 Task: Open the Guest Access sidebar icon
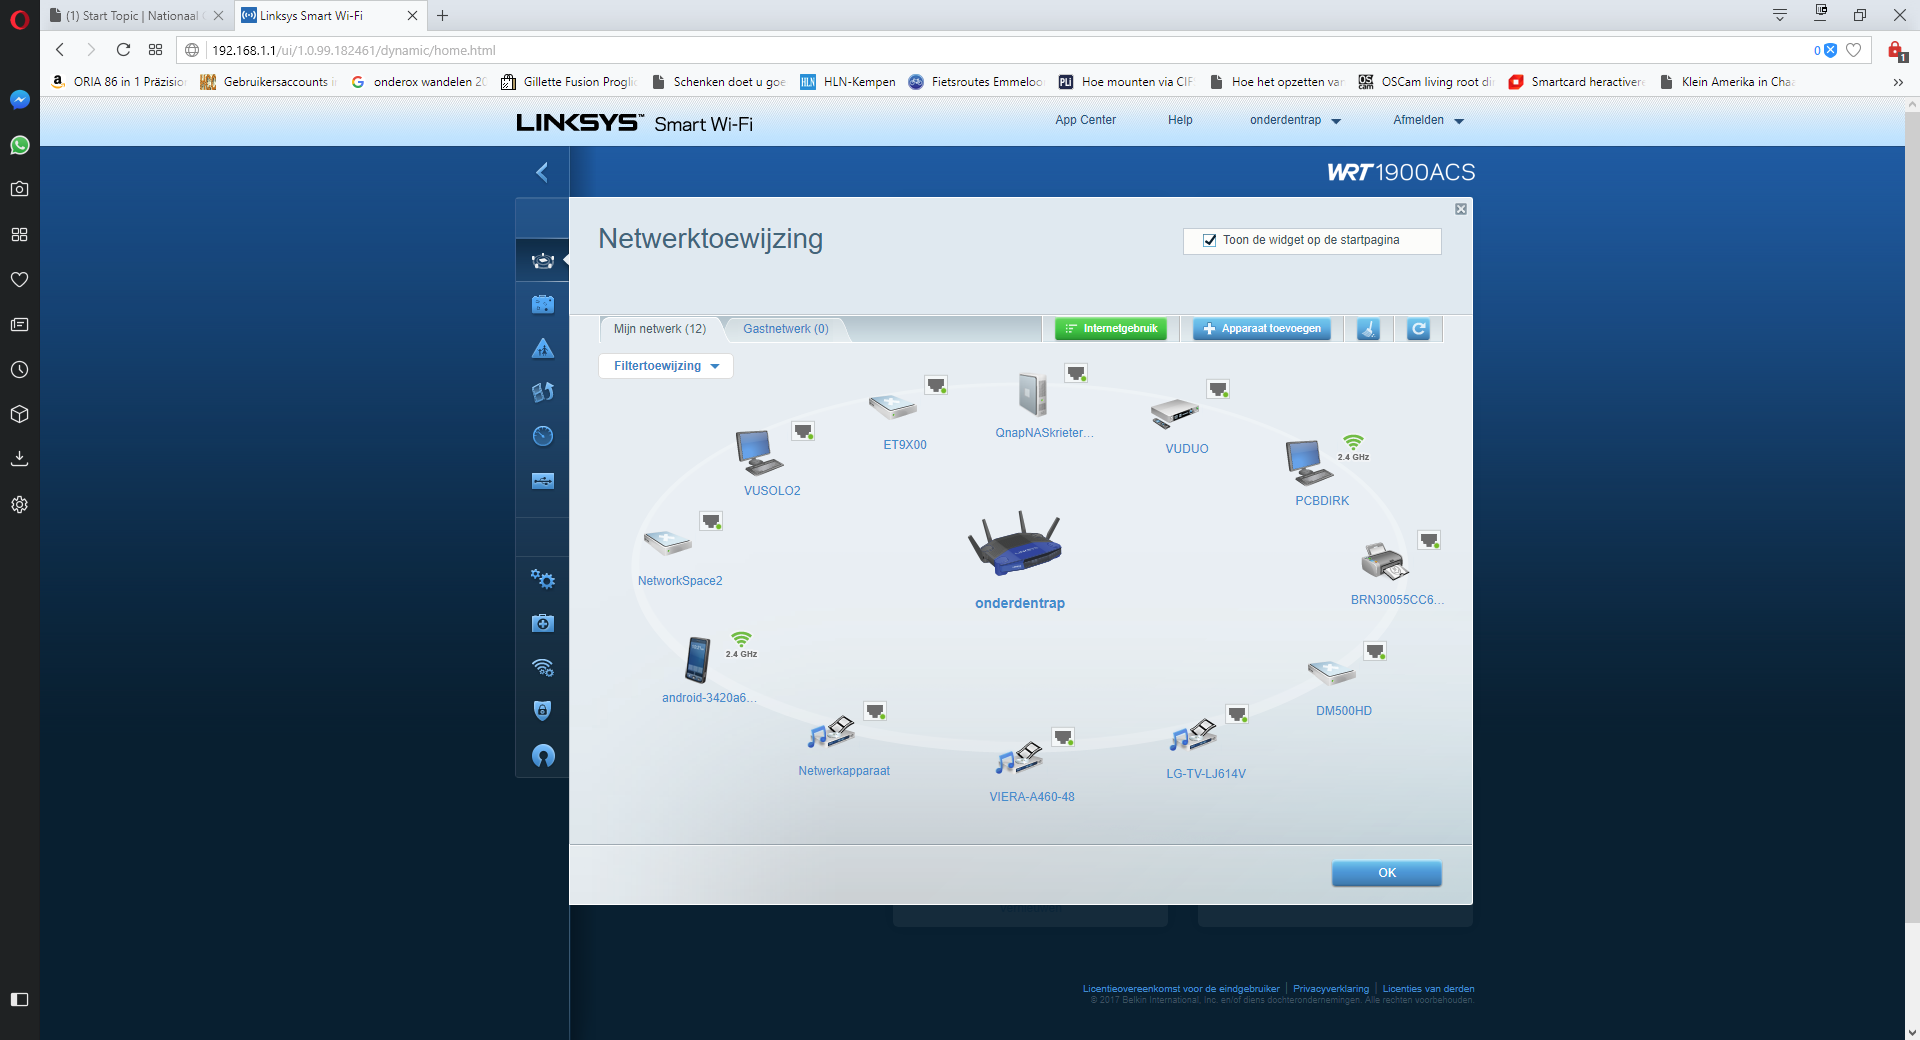pyautogui.click(x=543, y=304)
